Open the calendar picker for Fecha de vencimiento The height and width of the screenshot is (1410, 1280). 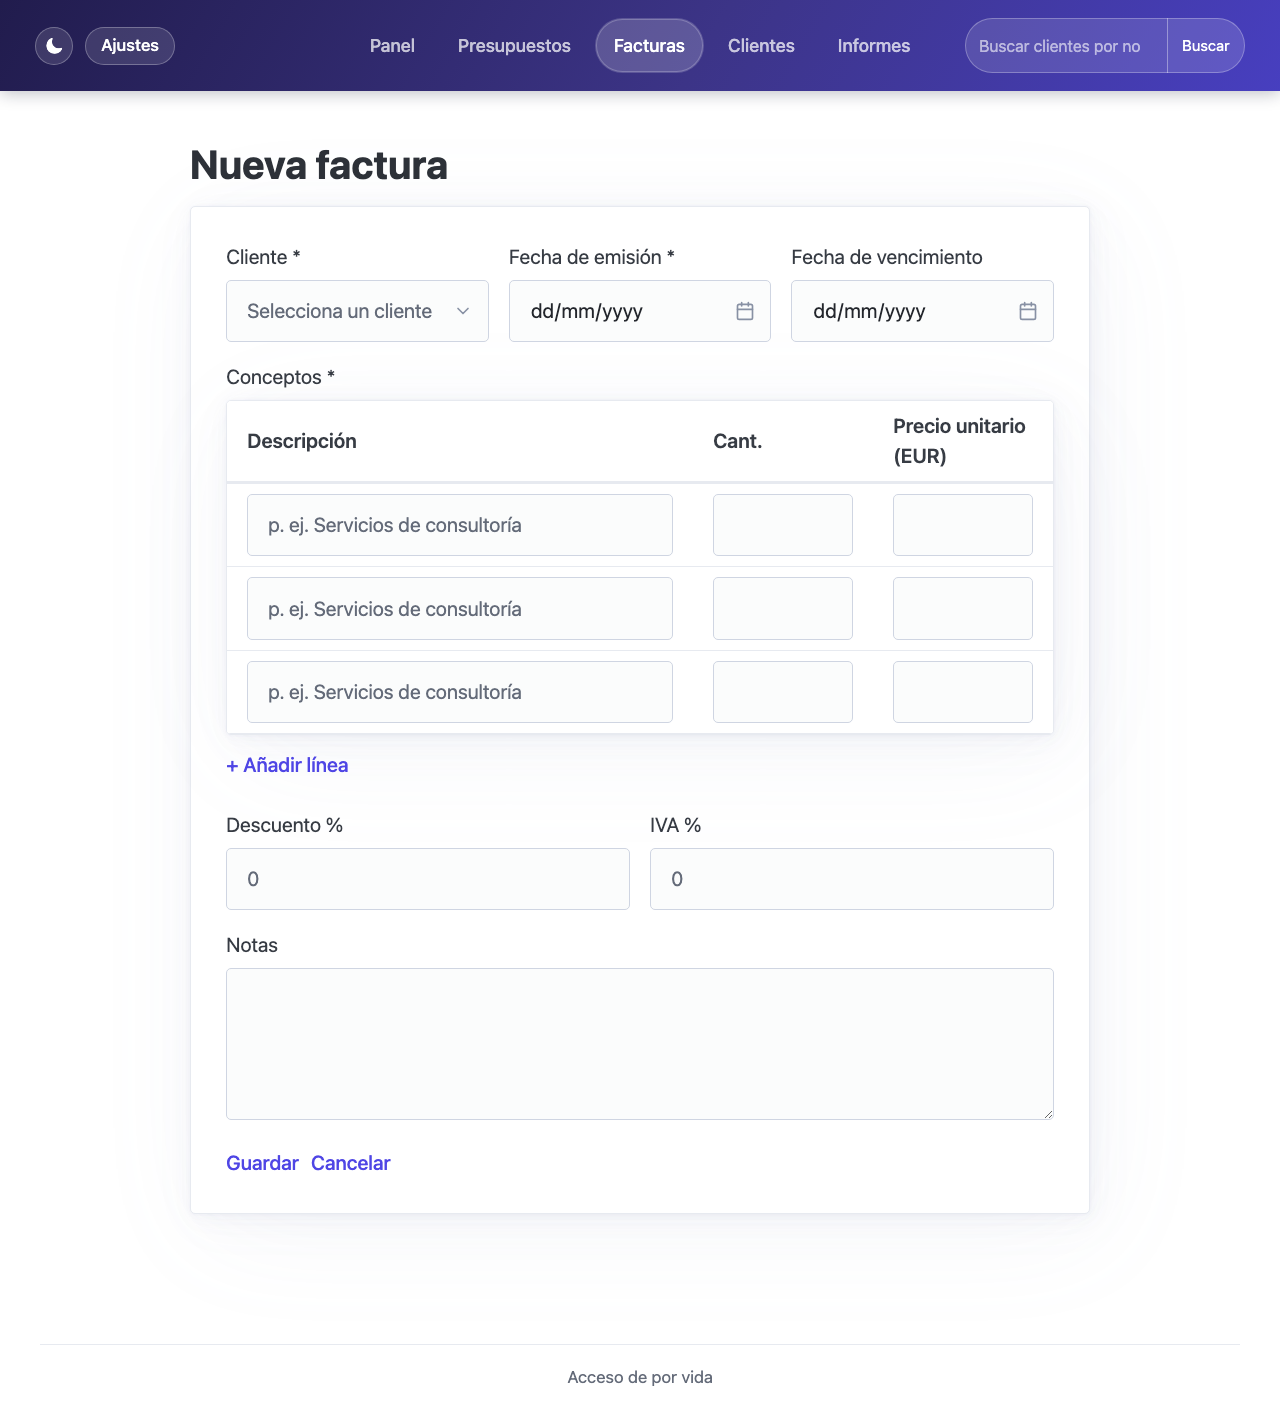coord(1028,311)
